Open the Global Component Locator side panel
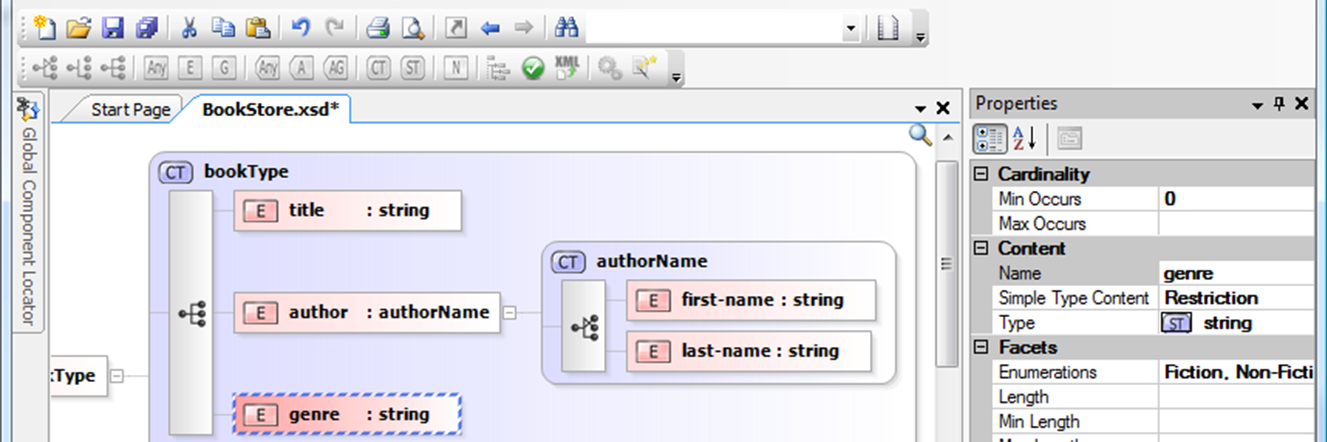Image resolution: width=1327 pixels, height=442 pixels. coord(29,212)
